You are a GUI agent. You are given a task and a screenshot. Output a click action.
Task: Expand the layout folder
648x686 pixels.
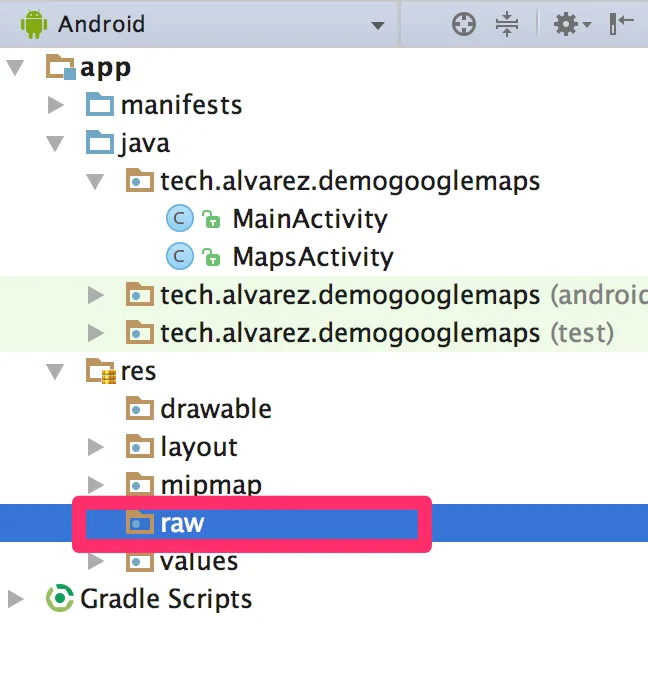point(95,447)
